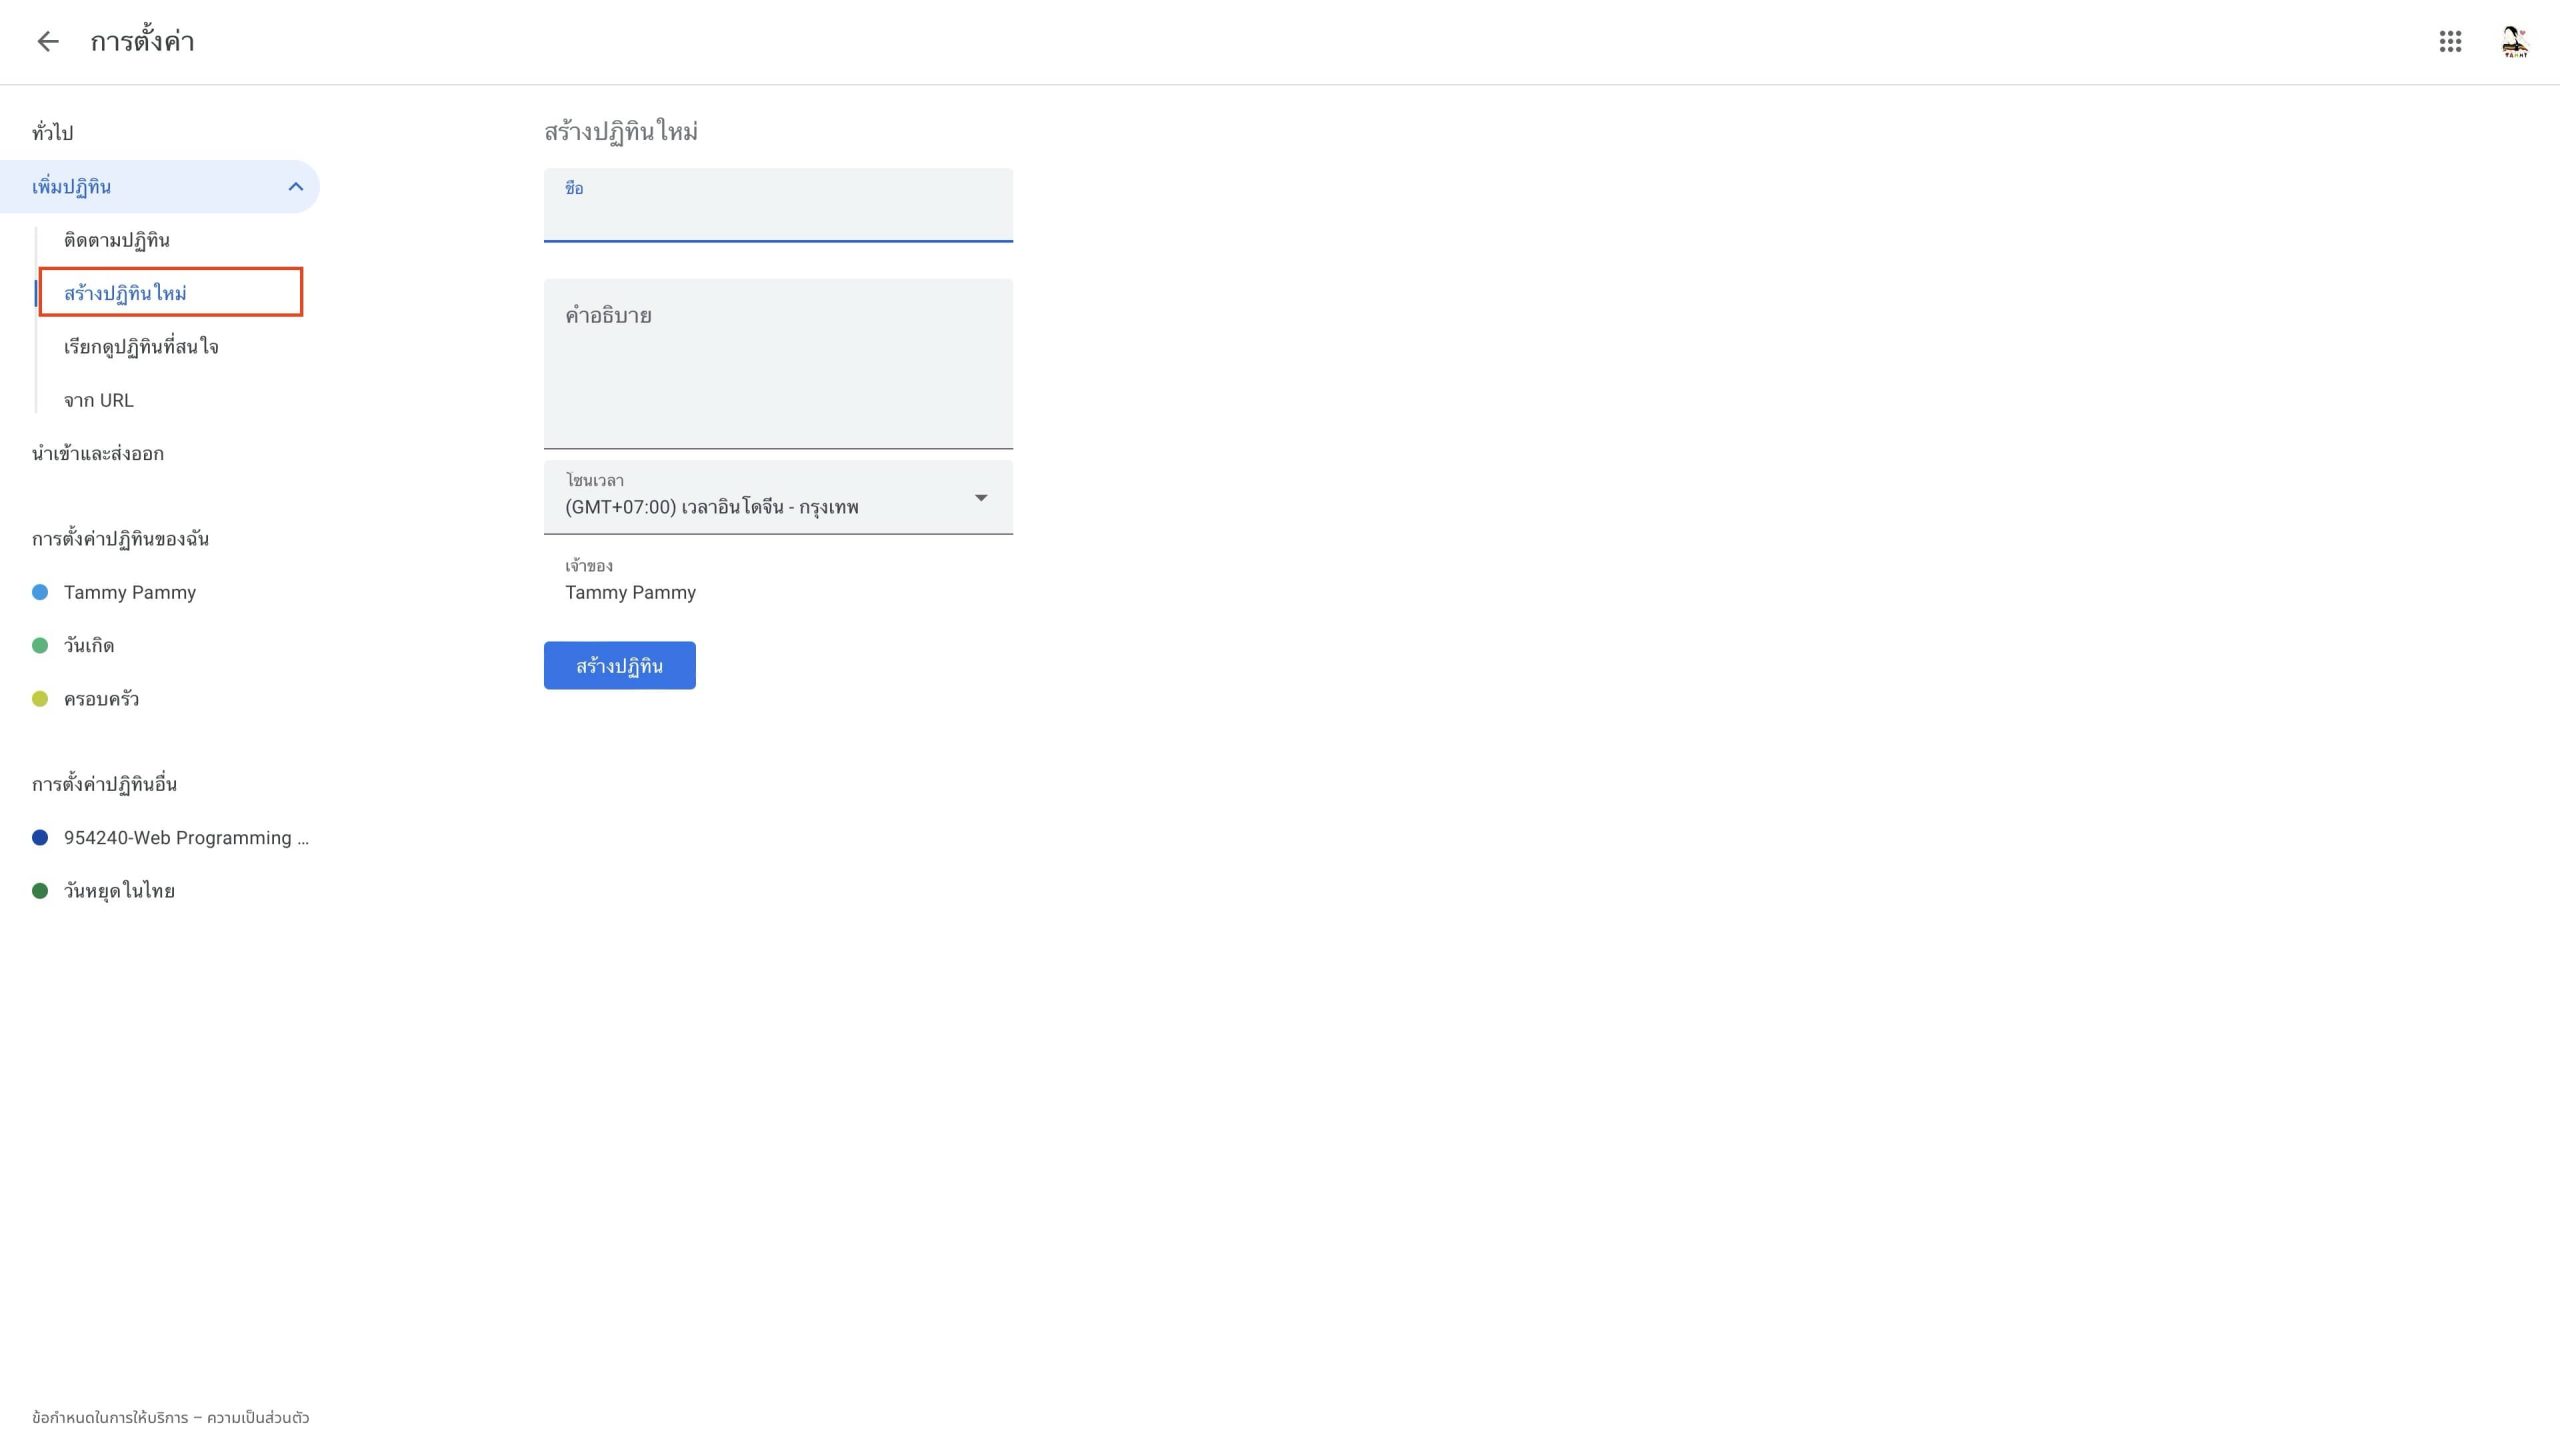This screenshot has width=2560, height=1439.
Task: Select ติดตามปฏิทิน in sidebar
Action: 117,240
